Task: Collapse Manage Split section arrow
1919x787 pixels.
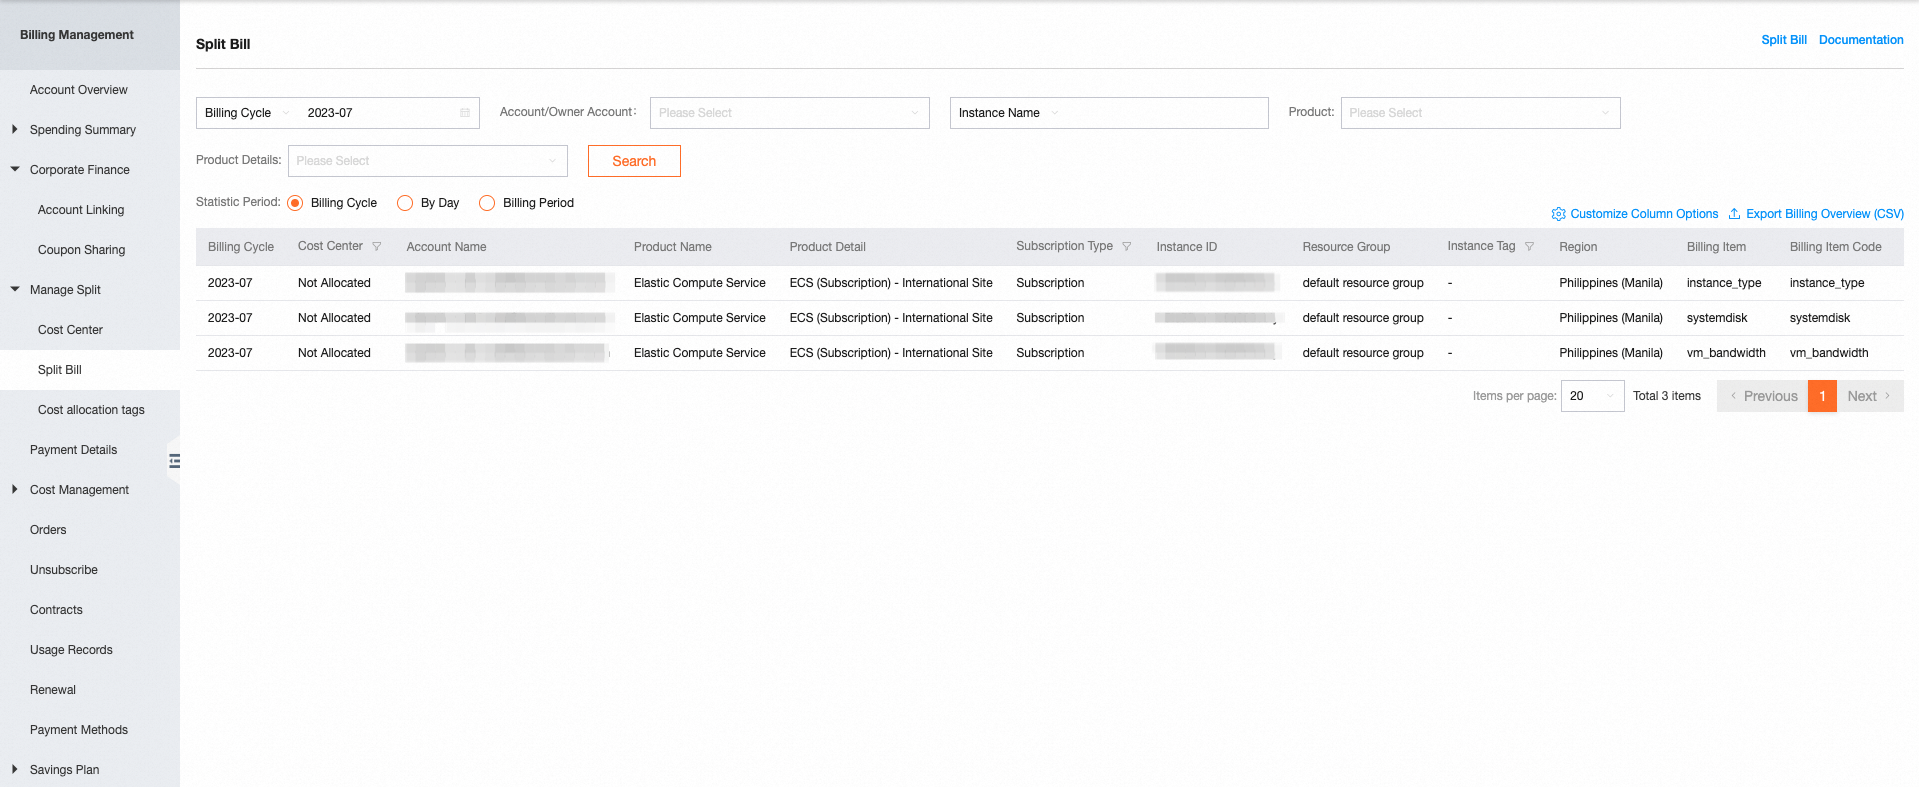Action: (15, 289)
